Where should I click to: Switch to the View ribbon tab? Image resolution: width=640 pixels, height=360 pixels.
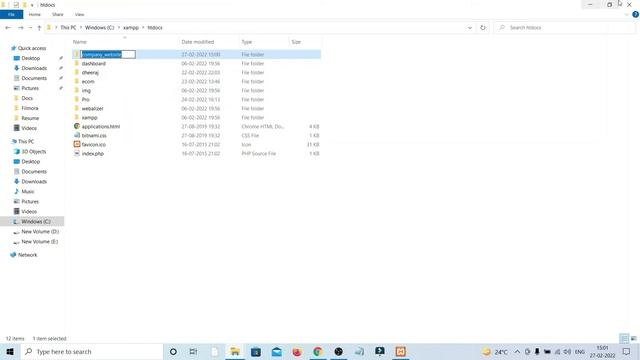click(80, 14)
